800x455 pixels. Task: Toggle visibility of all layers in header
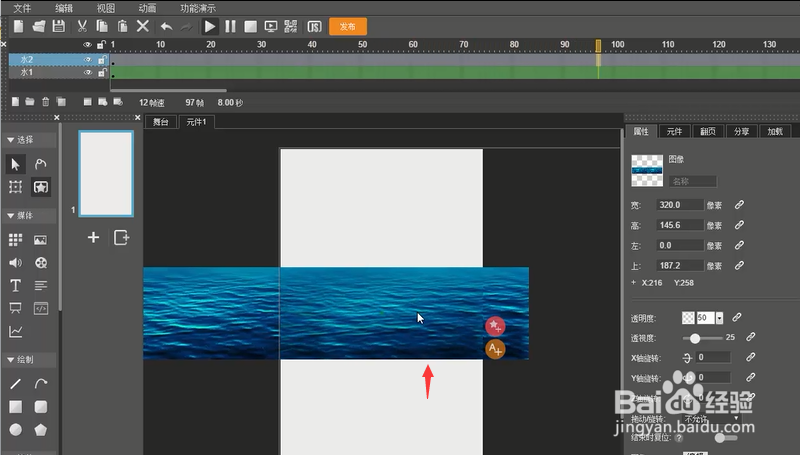tap(87, 44)
